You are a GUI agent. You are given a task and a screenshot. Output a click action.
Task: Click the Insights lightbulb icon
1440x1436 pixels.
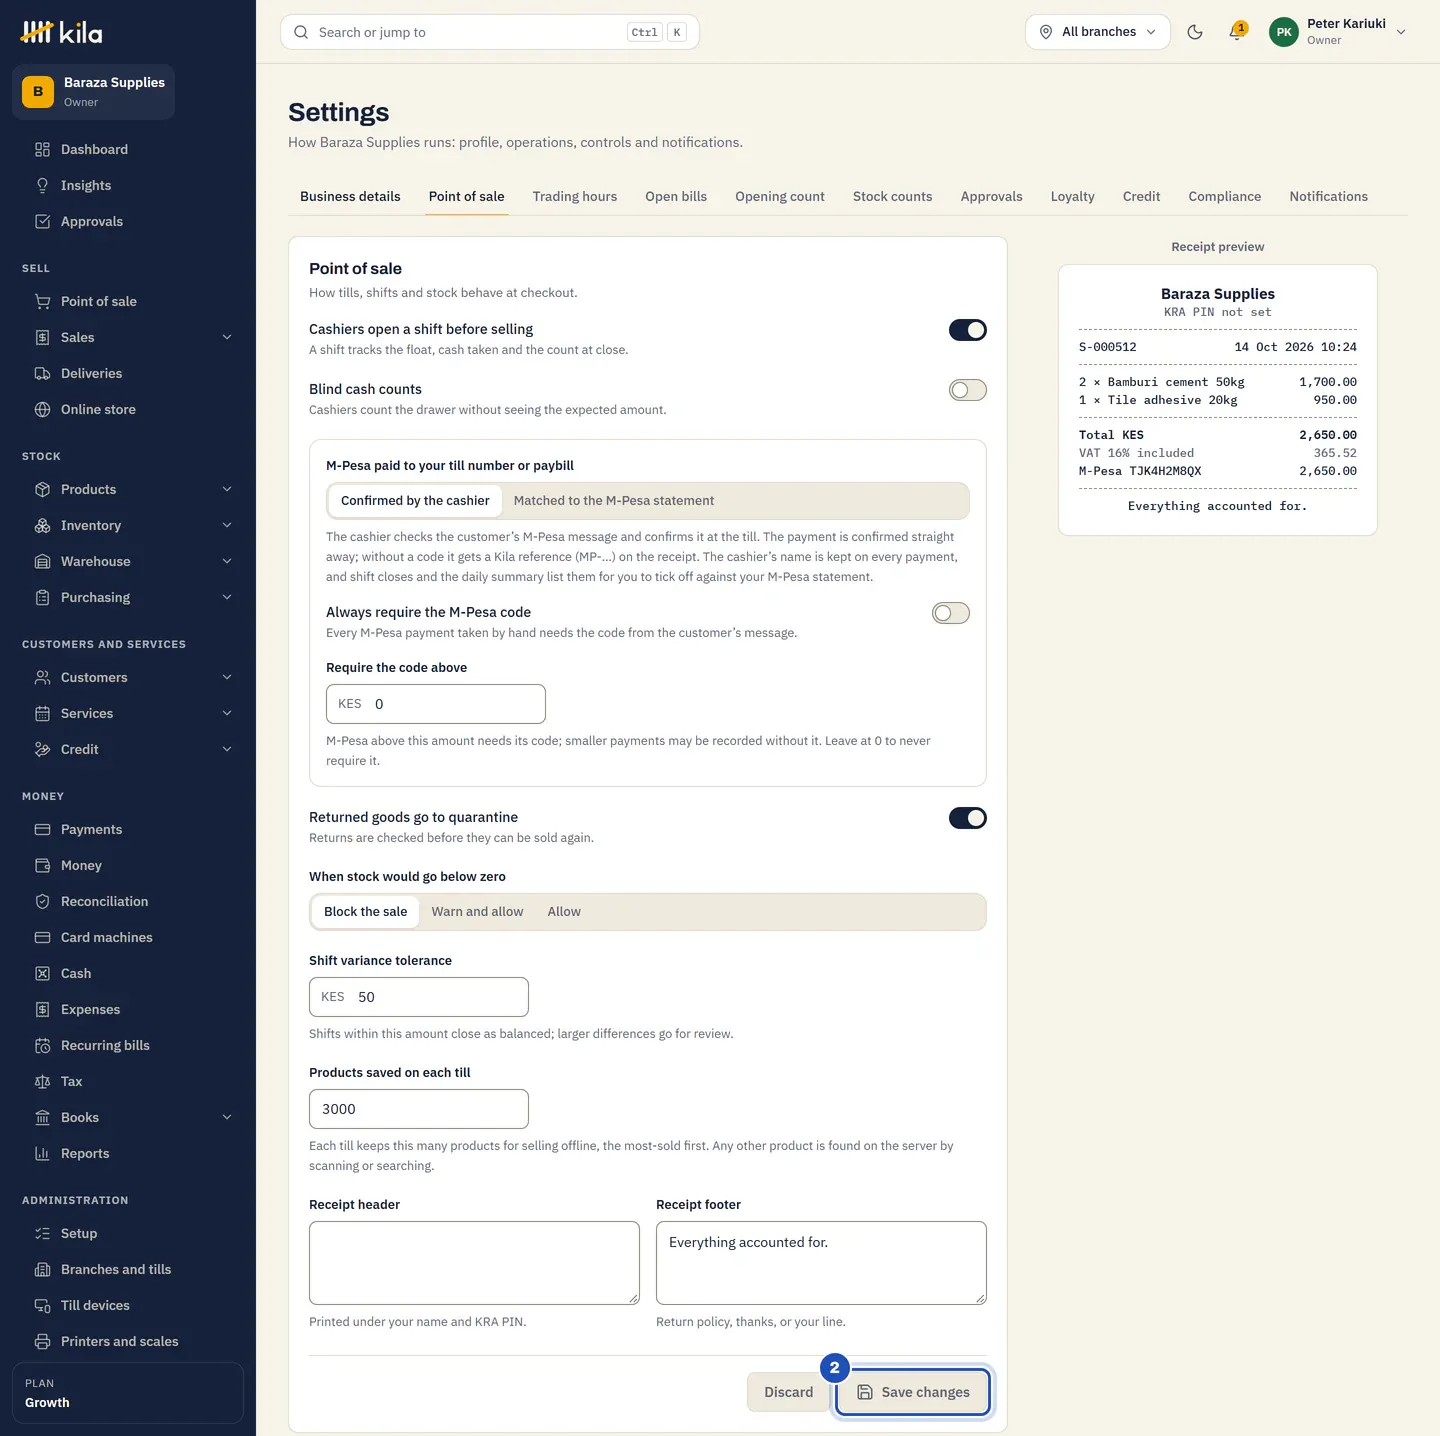click(42, 185)
